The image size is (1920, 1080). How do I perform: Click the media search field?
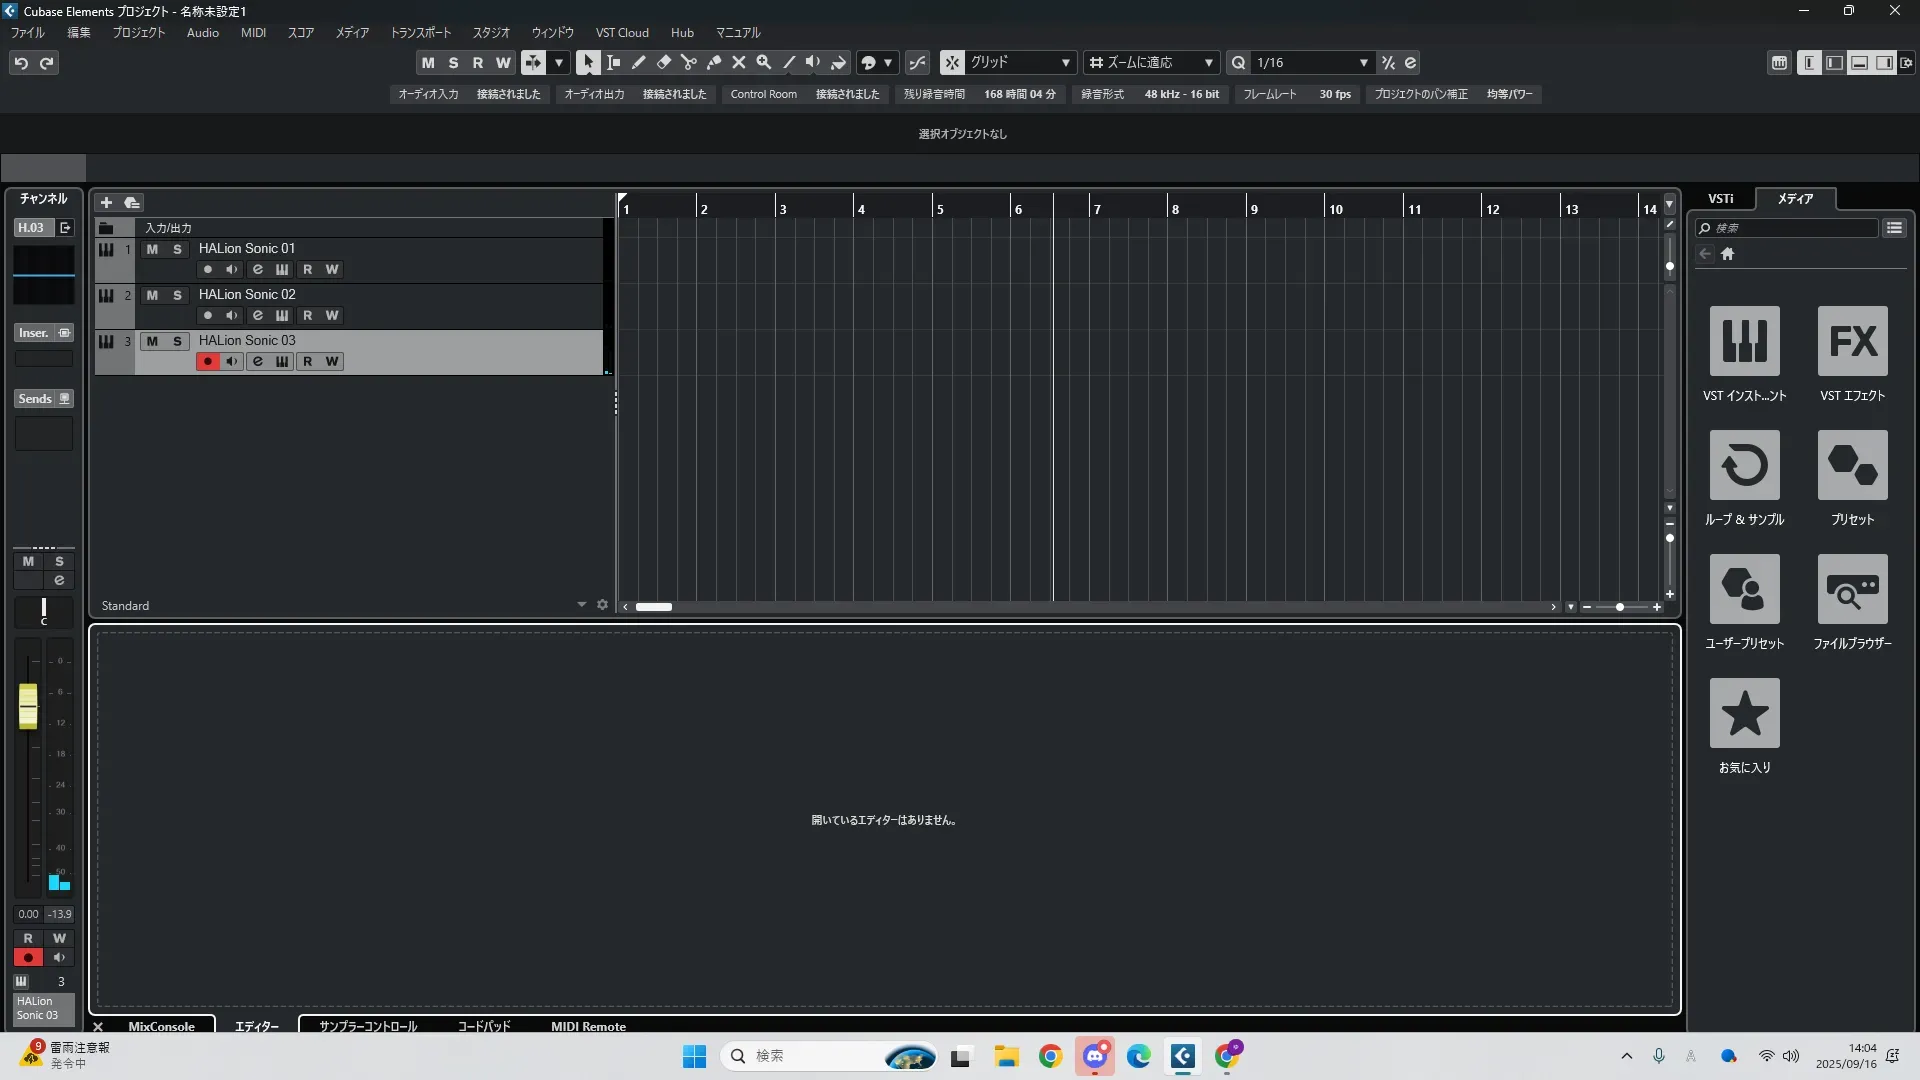pos(1790,228)
